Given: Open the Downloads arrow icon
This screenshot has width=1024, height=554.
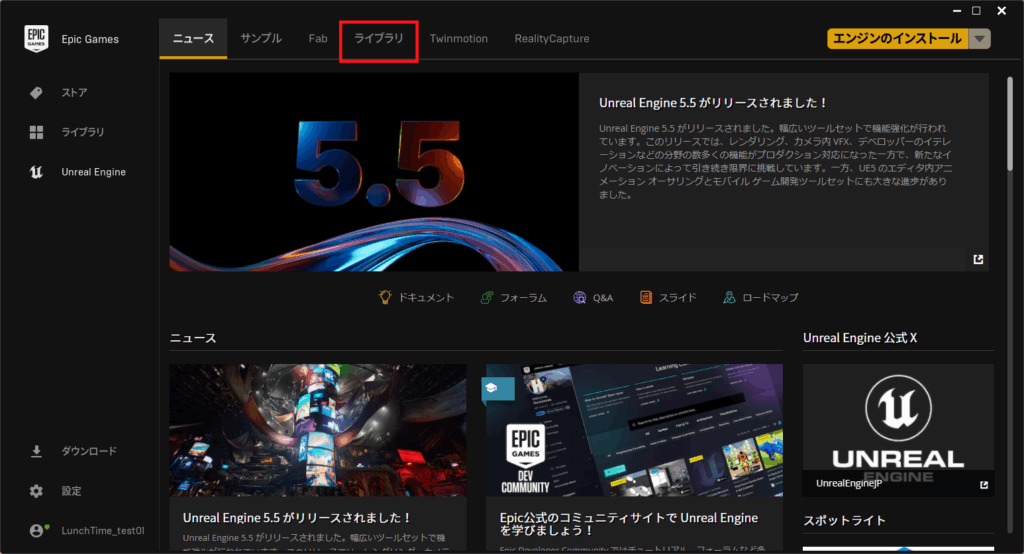Looking at the screenshot, I should 36,451.
